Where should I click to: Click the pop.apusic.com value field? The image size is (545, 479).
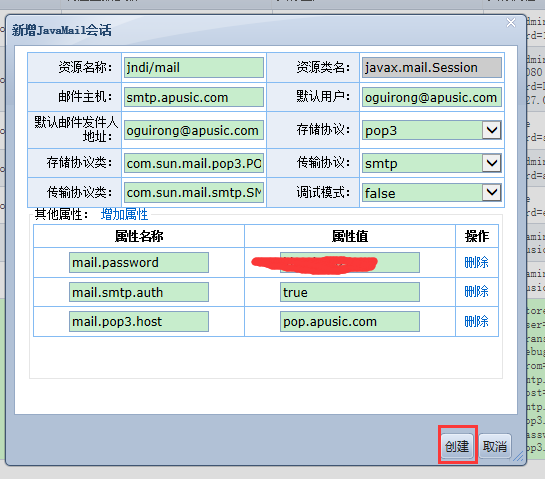[350, 322]
